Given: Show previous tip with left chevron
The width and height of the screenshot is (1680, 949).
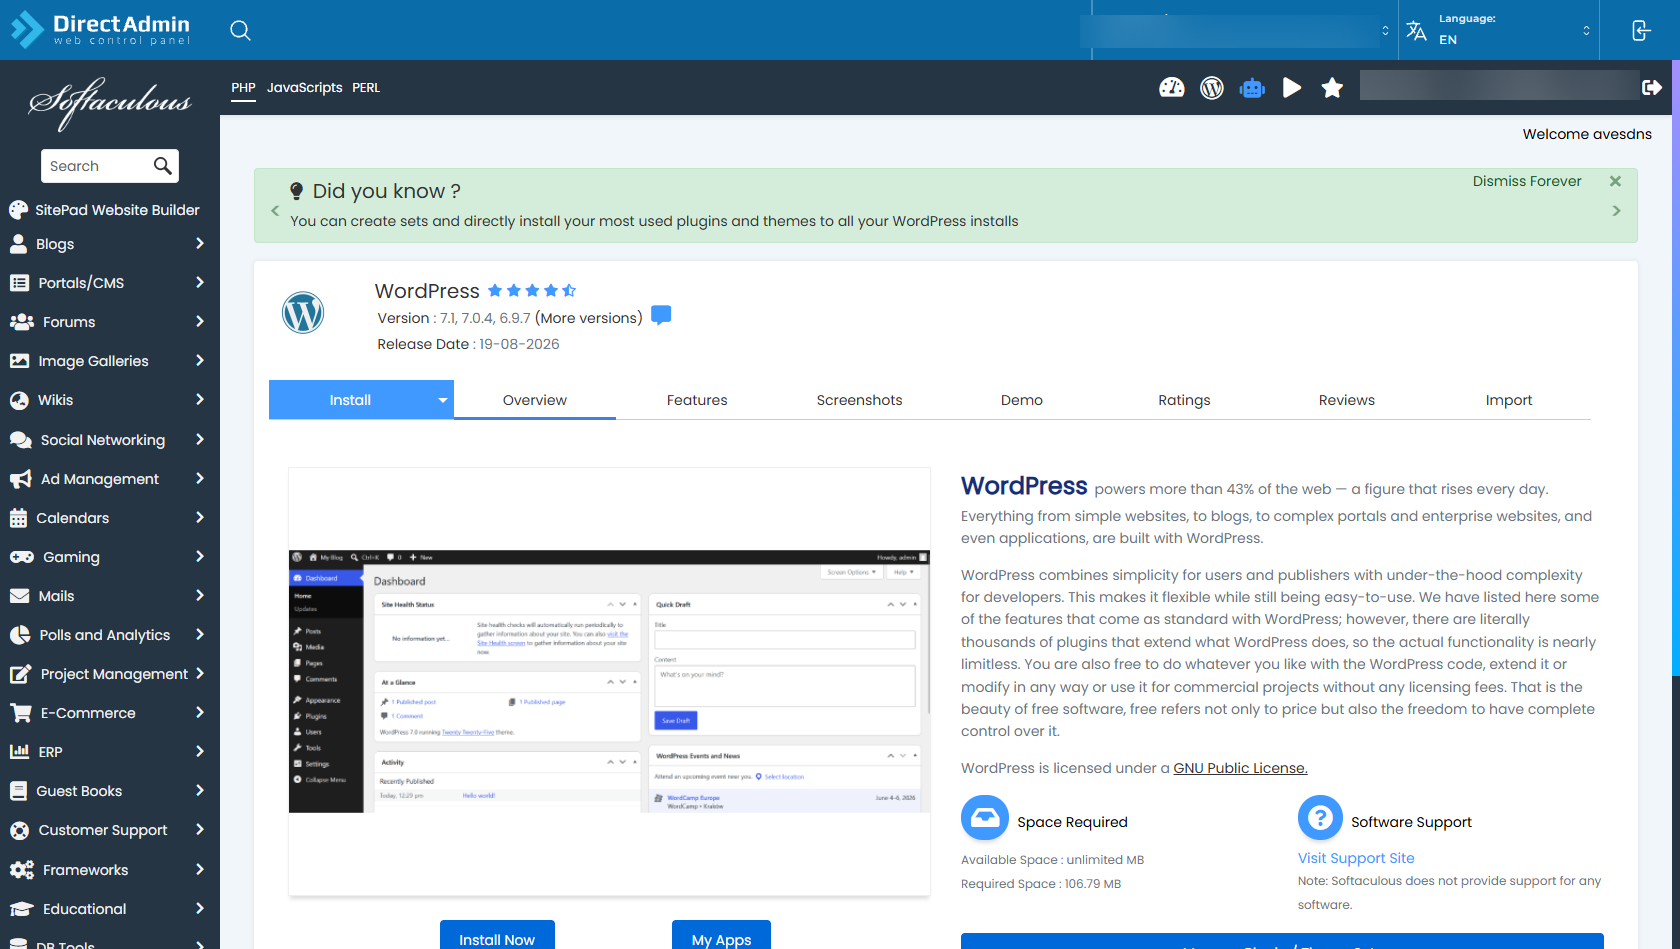Looking at the screenshot, I should 275,211.
